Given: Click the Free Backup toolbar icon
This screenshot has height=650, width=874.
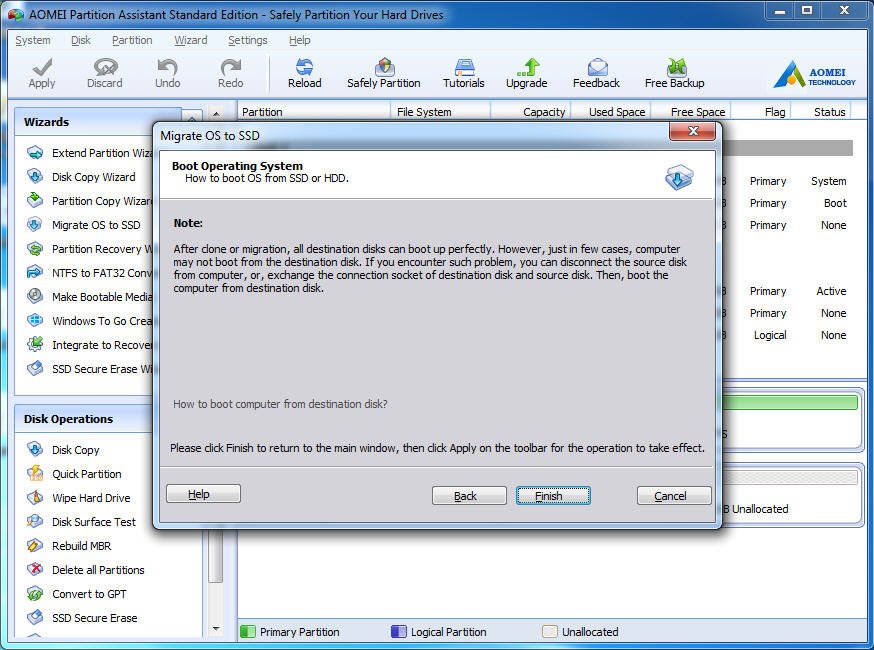Looking at the screenshot, I should [676, 67].
